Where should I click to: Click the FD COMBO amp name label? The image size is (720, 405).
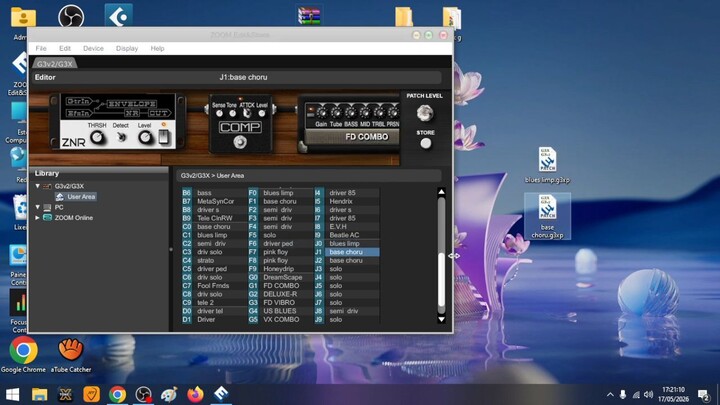366,137
